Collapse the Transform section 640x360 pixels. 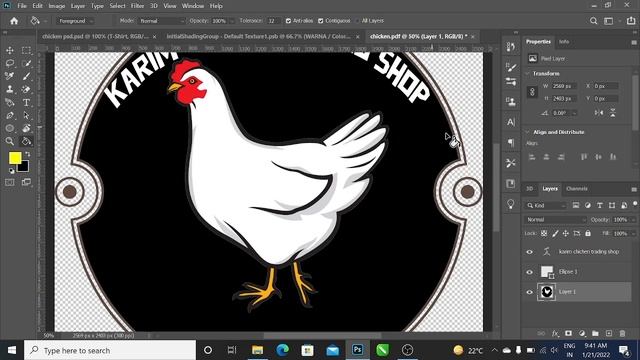(527, 74)
